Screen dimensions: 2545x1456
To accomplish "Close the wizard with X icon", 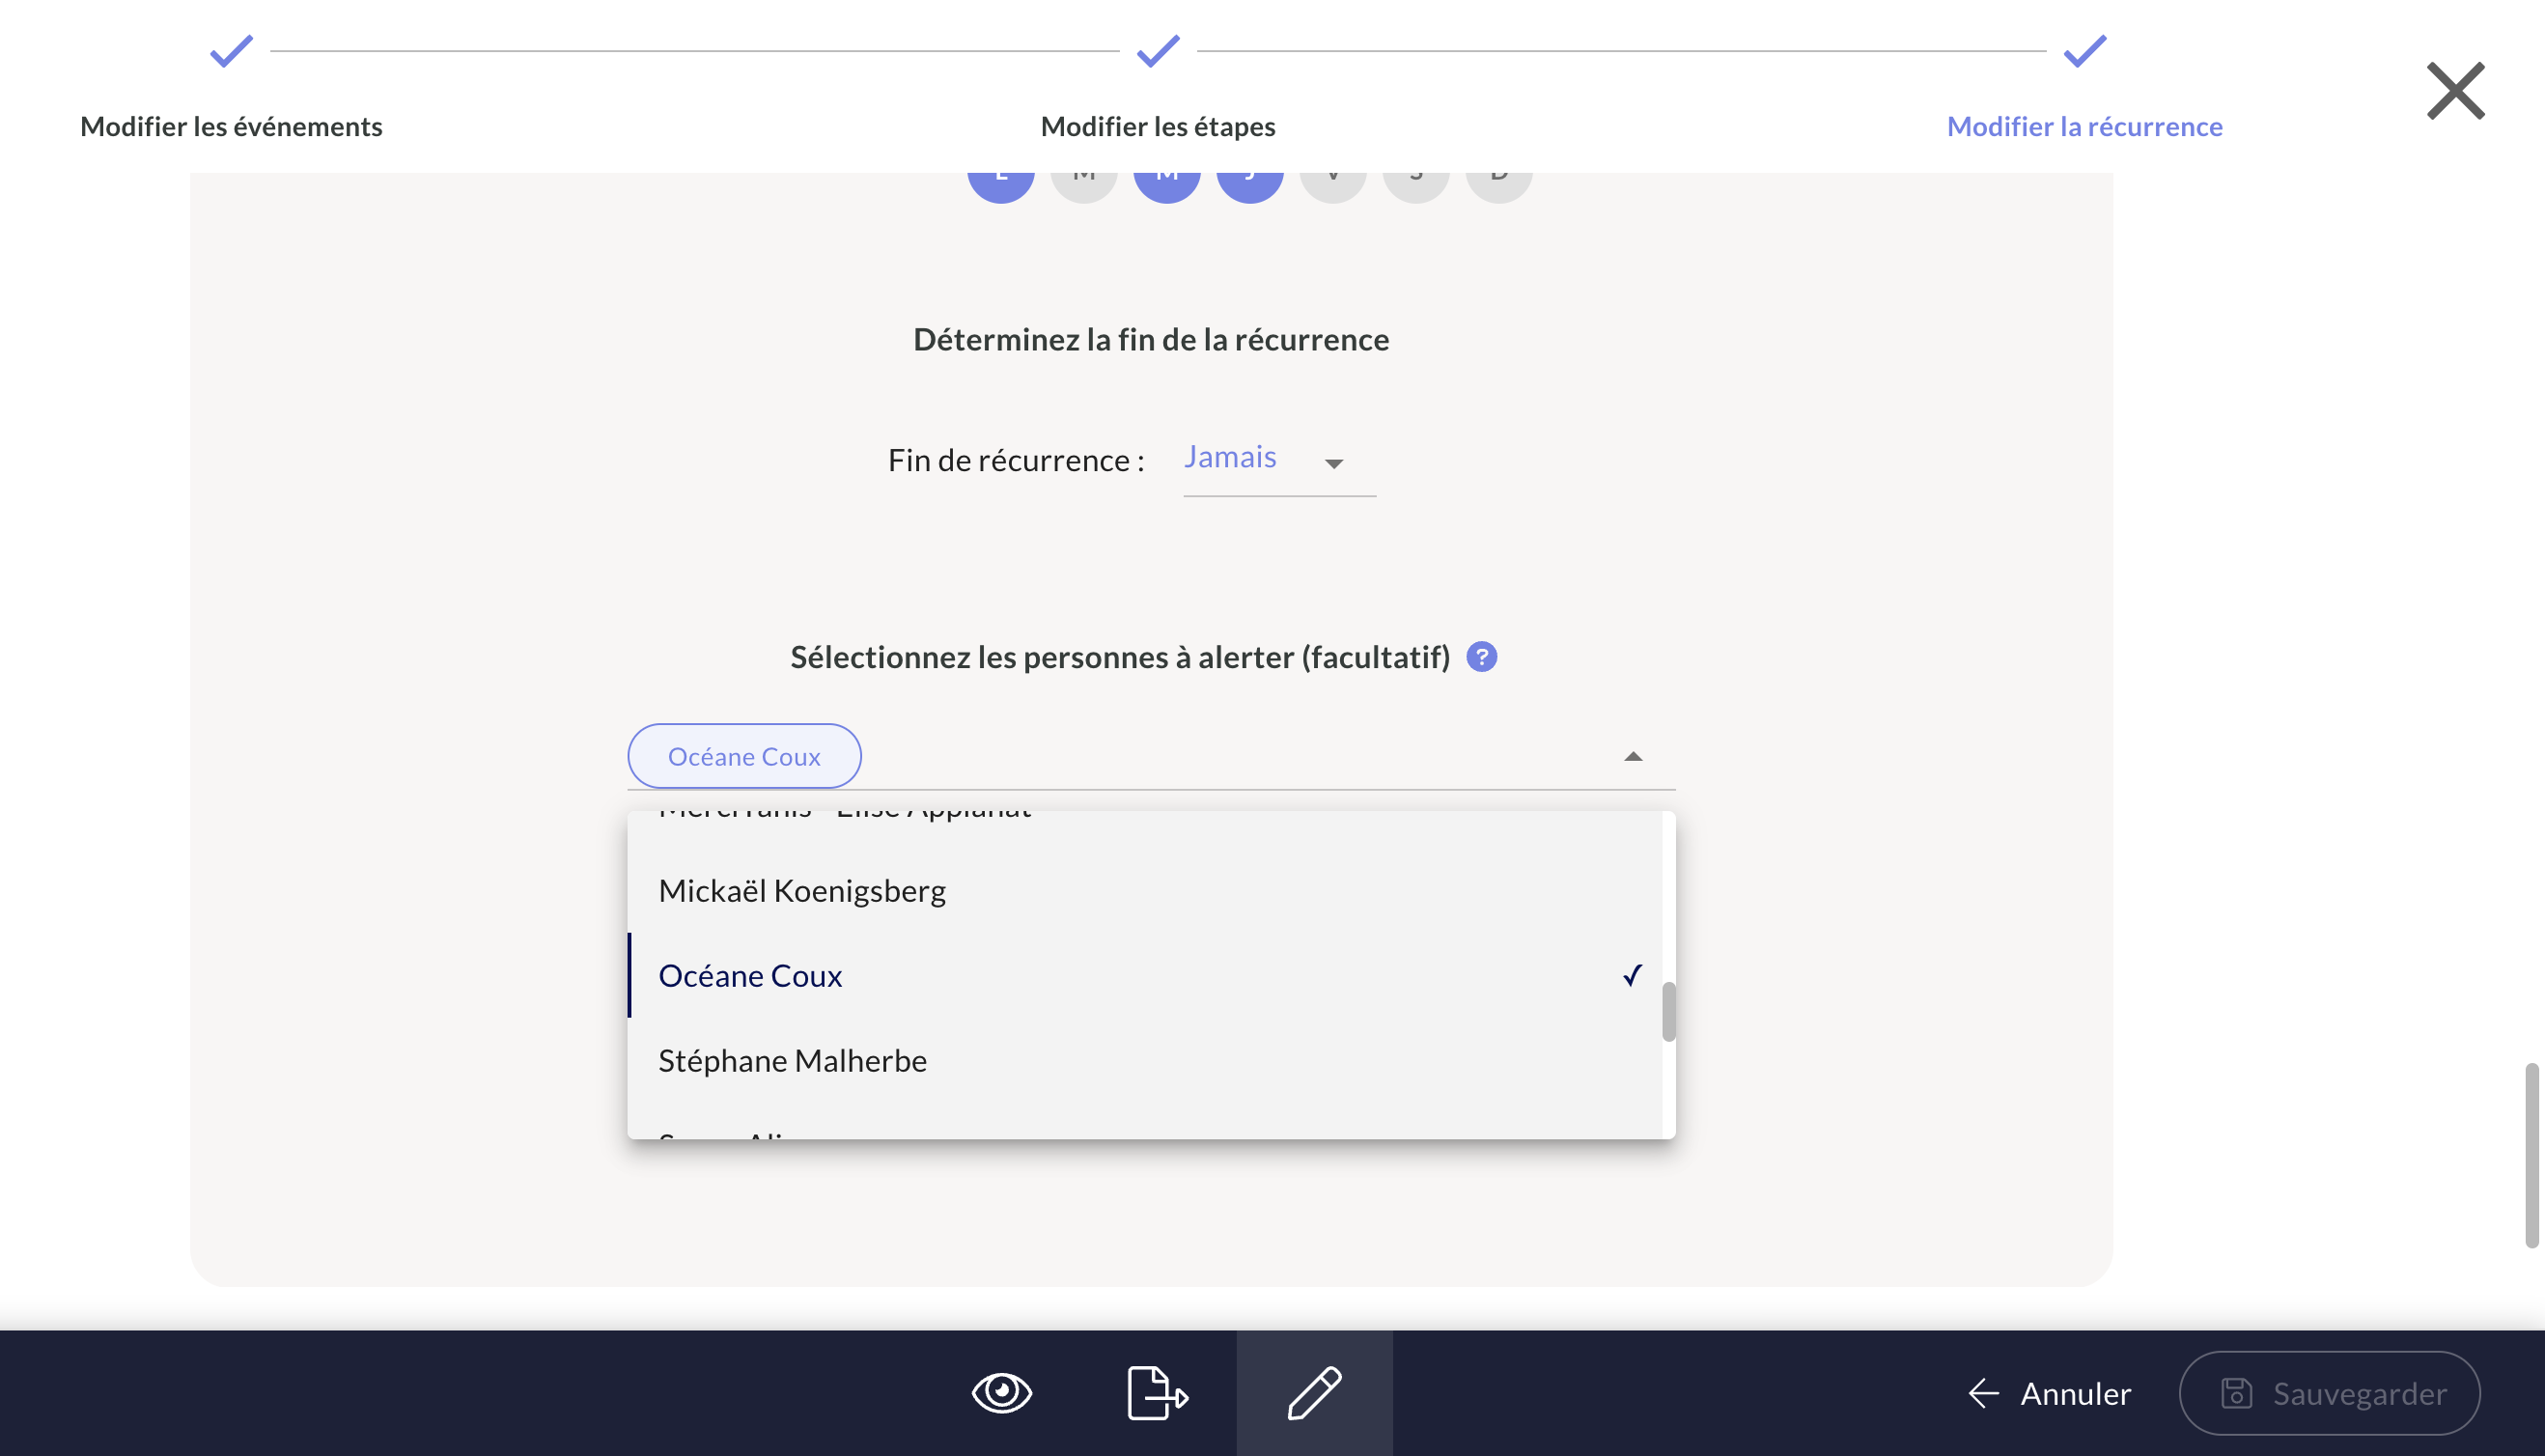I will pyautogui.click(x=2455, y=91).
